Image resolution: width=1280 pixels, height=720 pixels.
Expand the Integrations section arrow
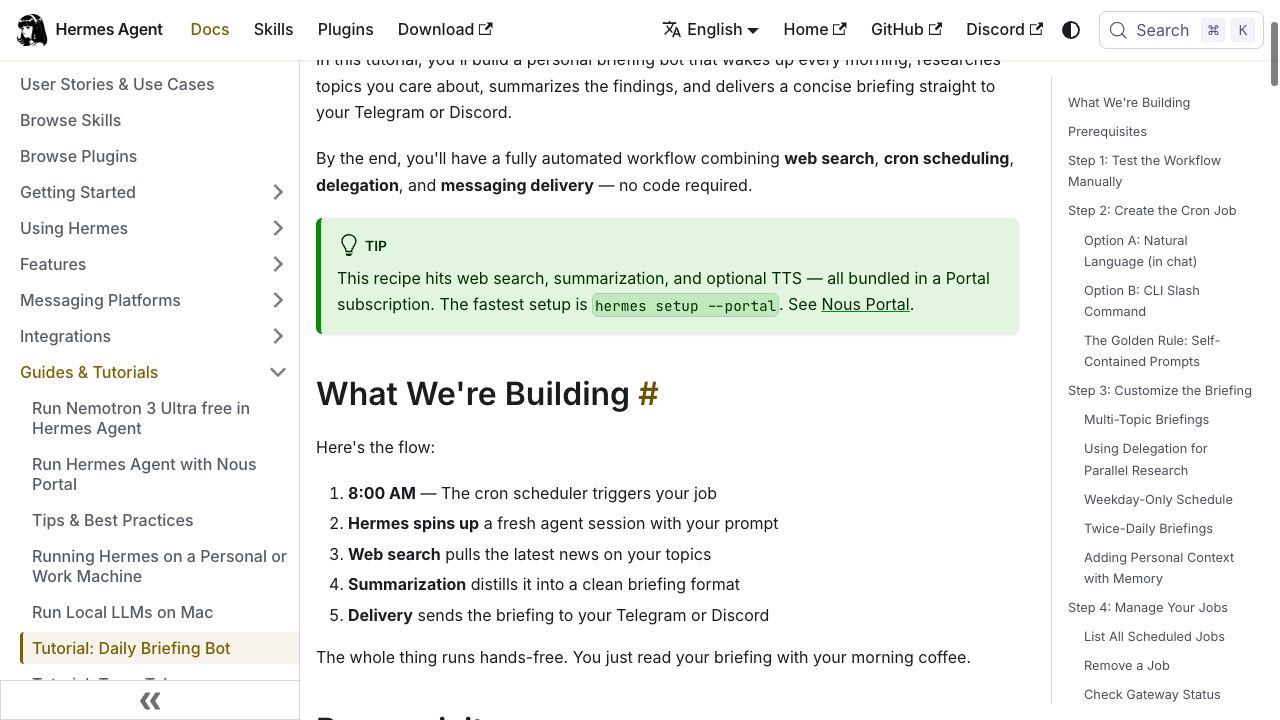pyautogui.click(x=278, y=336)
